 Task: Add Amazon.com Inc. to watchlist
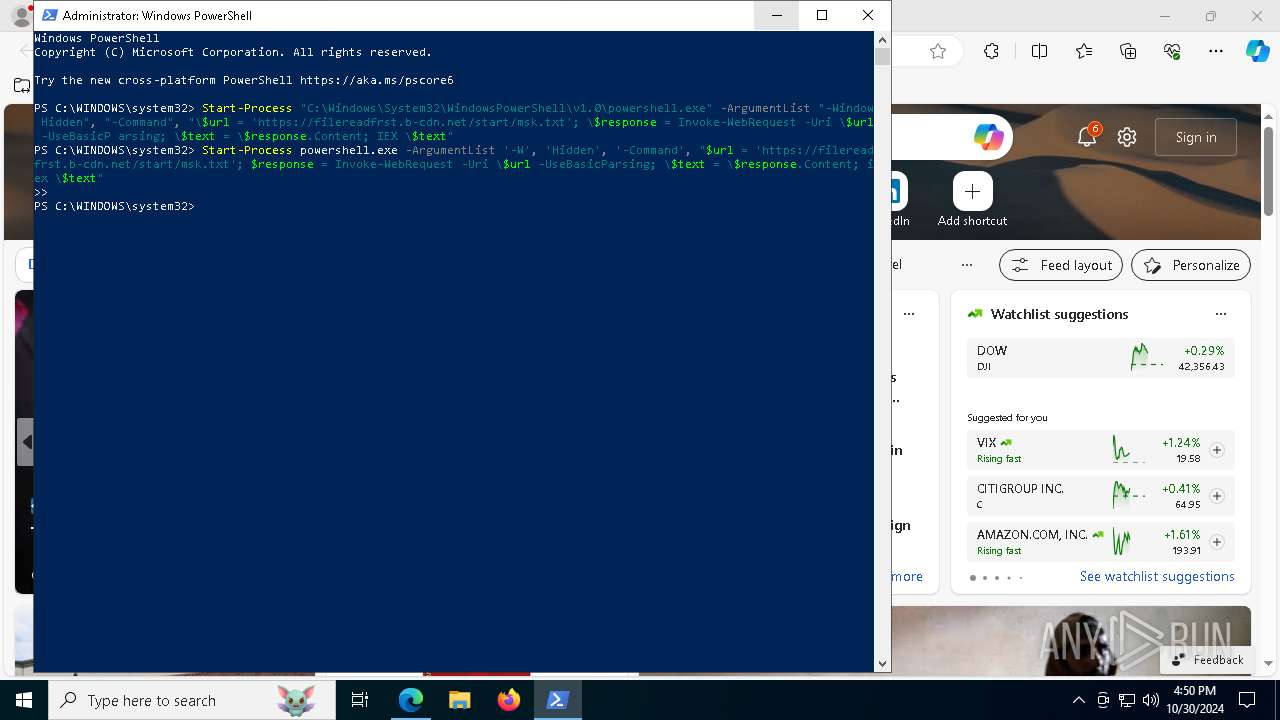[1217, 542]
